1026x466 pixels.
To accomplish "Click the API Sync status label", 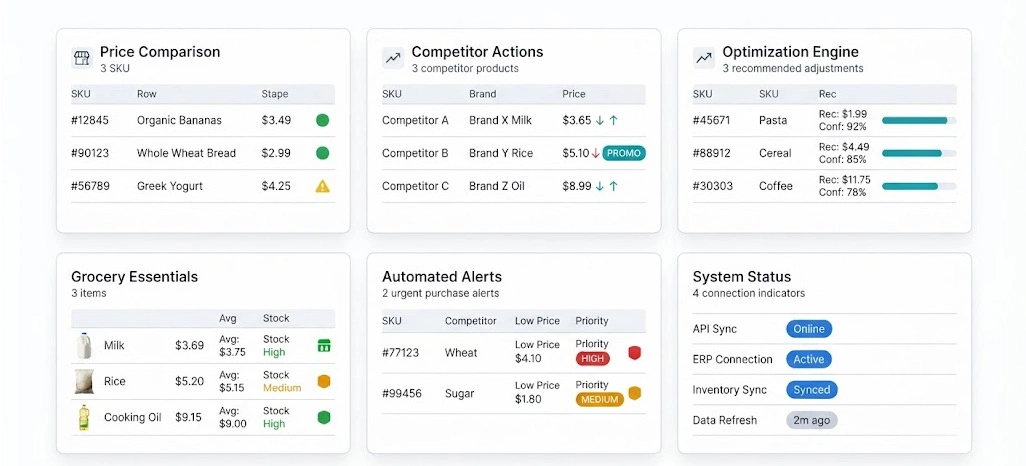I will click(717, 329).
